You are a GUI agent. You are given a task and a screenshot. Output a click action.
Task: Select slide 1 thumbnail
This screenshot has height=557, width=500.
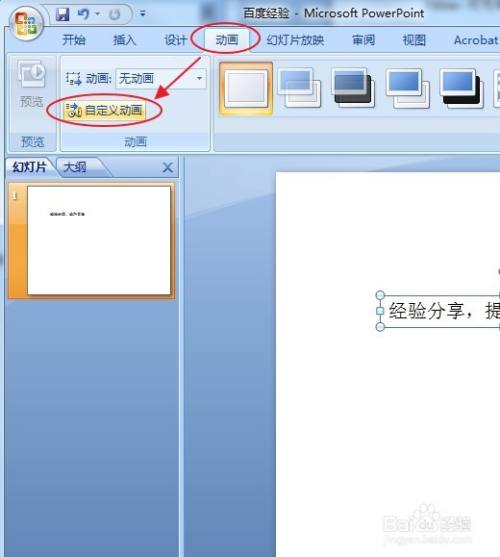click(x=99, y=240)
